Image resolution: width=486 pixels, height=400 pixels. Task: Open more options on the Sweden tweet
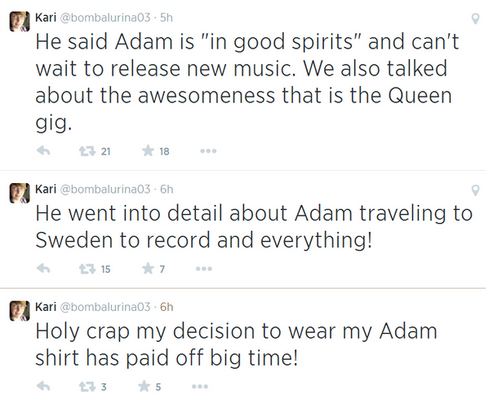click(x=204, y=269)
